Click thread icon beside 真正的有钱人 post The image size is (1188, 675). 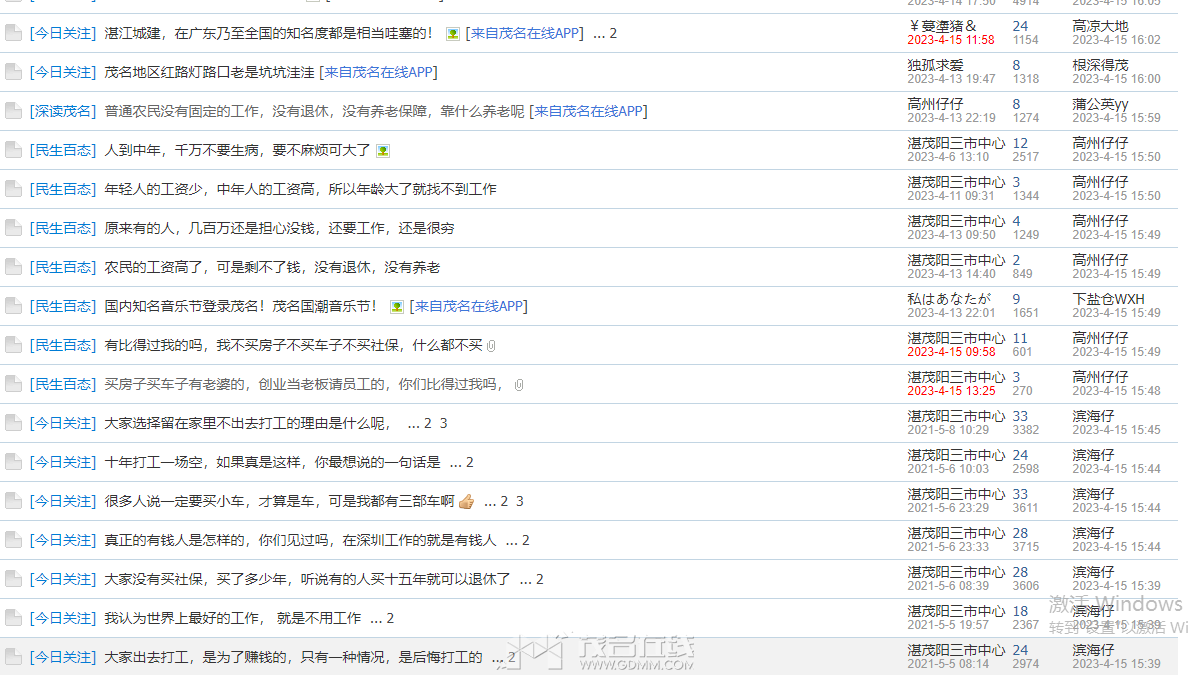click(13, 540)
